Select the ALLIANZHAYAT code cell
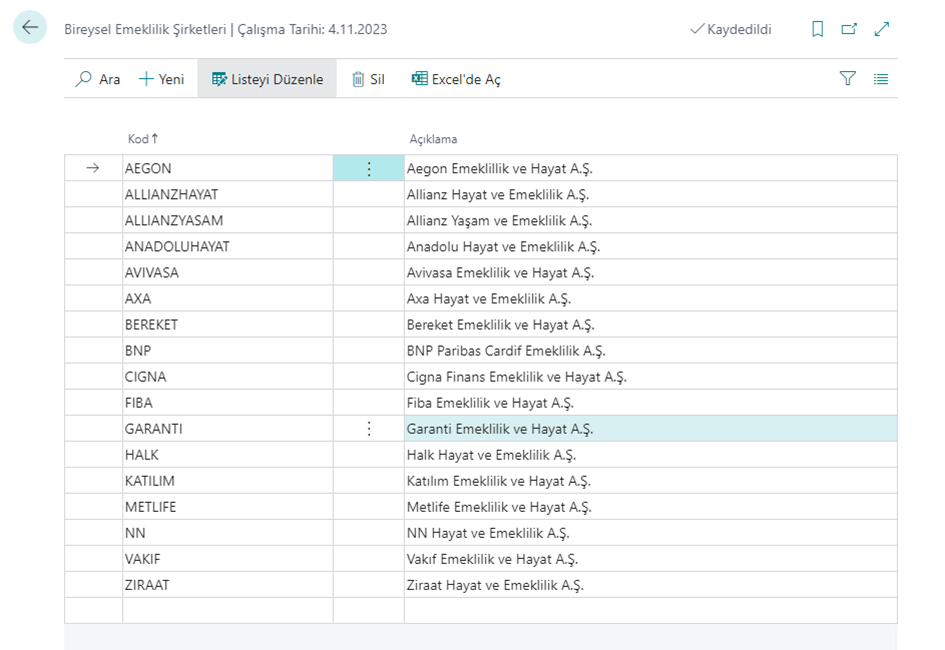 [x=228, y=195]
